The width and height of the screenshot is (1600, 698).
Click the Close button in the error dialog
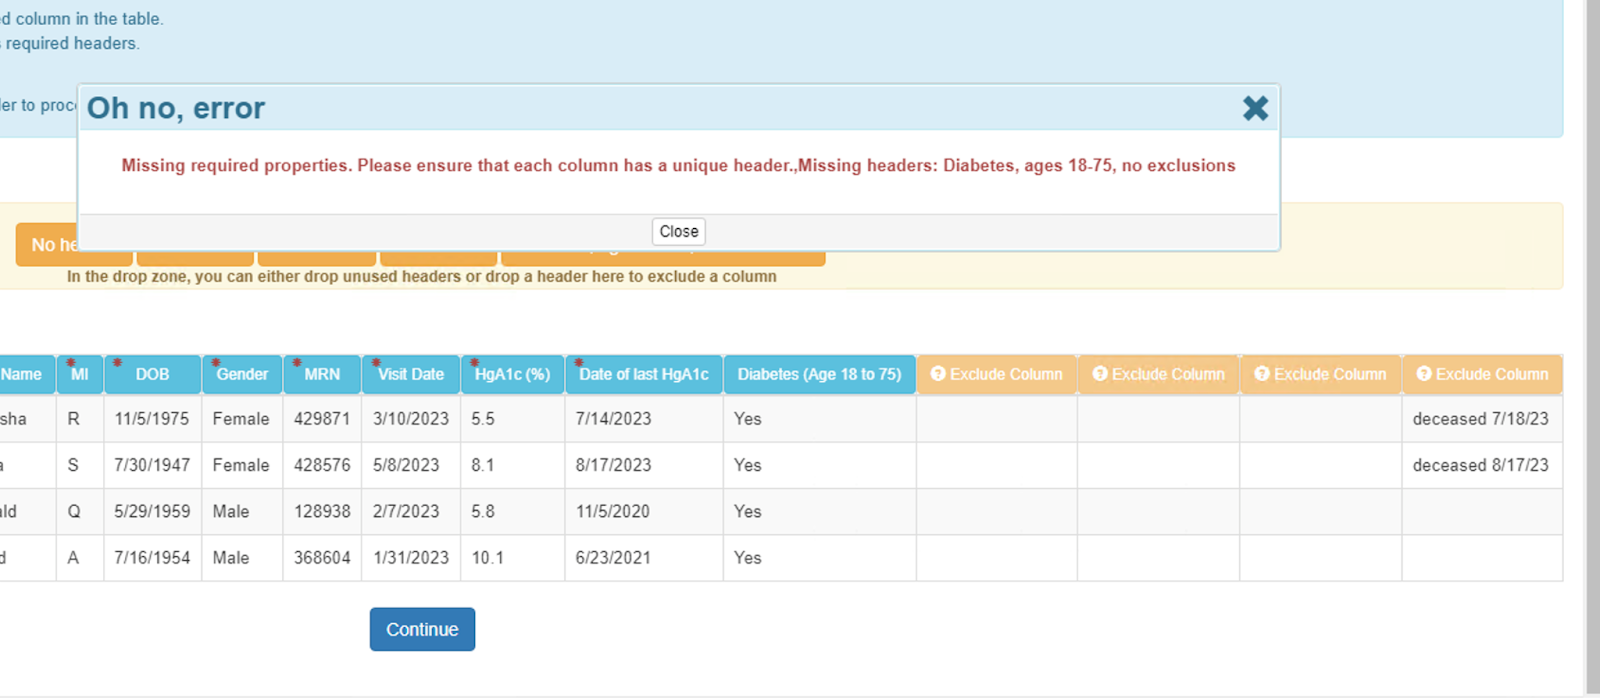pyautogui.click(x=679, y=232)
